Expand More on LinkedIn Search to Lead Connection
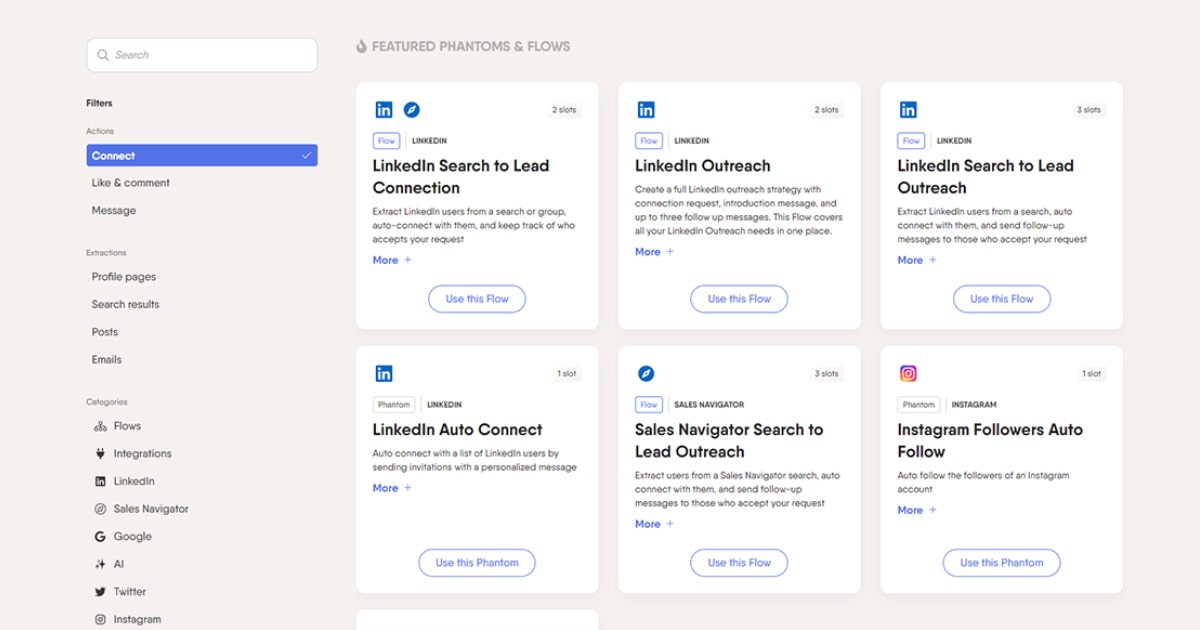The height and width of the screenshot is (630, 1200). pos(391,260)
